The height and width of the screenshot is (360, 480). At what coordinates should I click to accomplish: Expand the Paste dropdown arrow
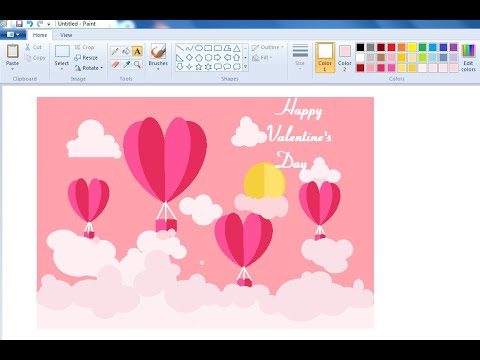tap(12, 69)
